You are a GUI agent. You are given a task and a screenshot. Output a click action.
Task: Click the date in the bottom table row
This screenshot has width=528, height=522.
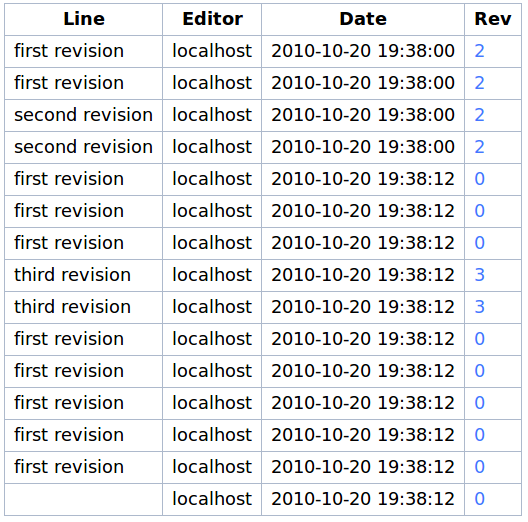(363, 499)
